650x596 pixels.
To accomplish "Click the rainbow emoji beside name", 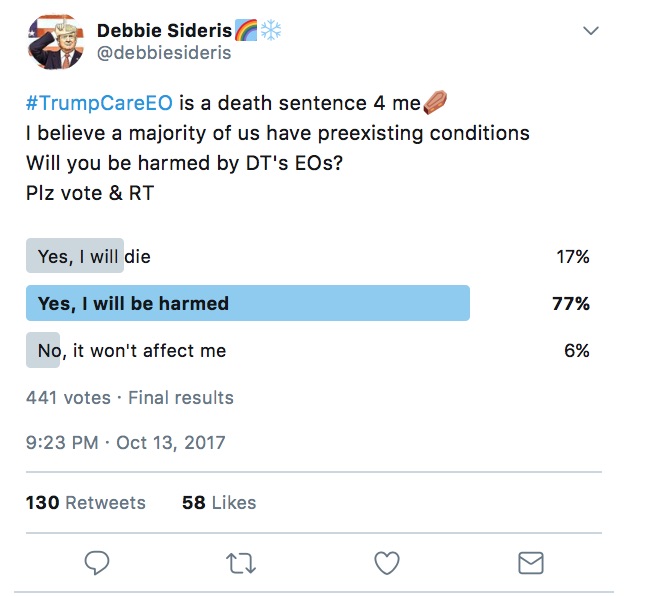I will (x=247, y=31).
